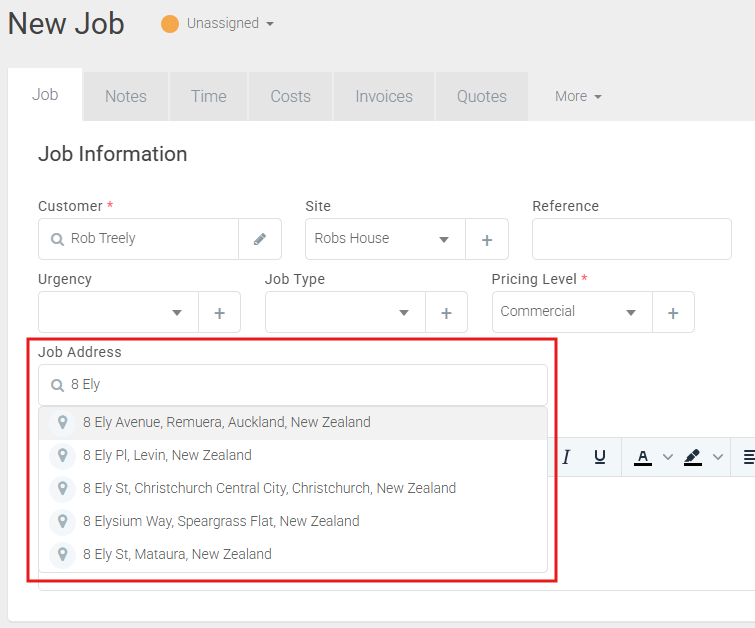Choose 8 Elysium Way, Speargrass Flat suggestion

pos(221,521)
